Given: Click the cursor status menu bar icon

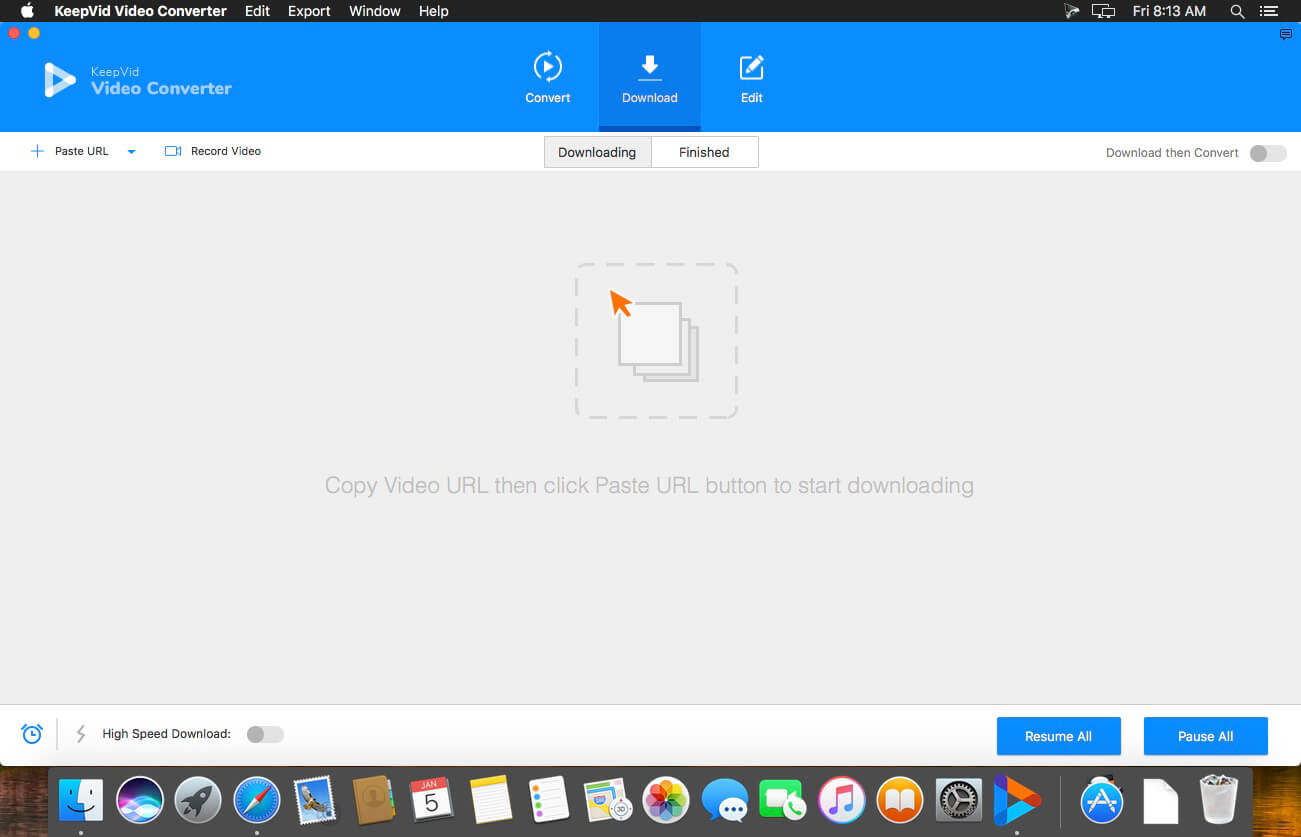Looking at the screenshot, I should 1072,11.
